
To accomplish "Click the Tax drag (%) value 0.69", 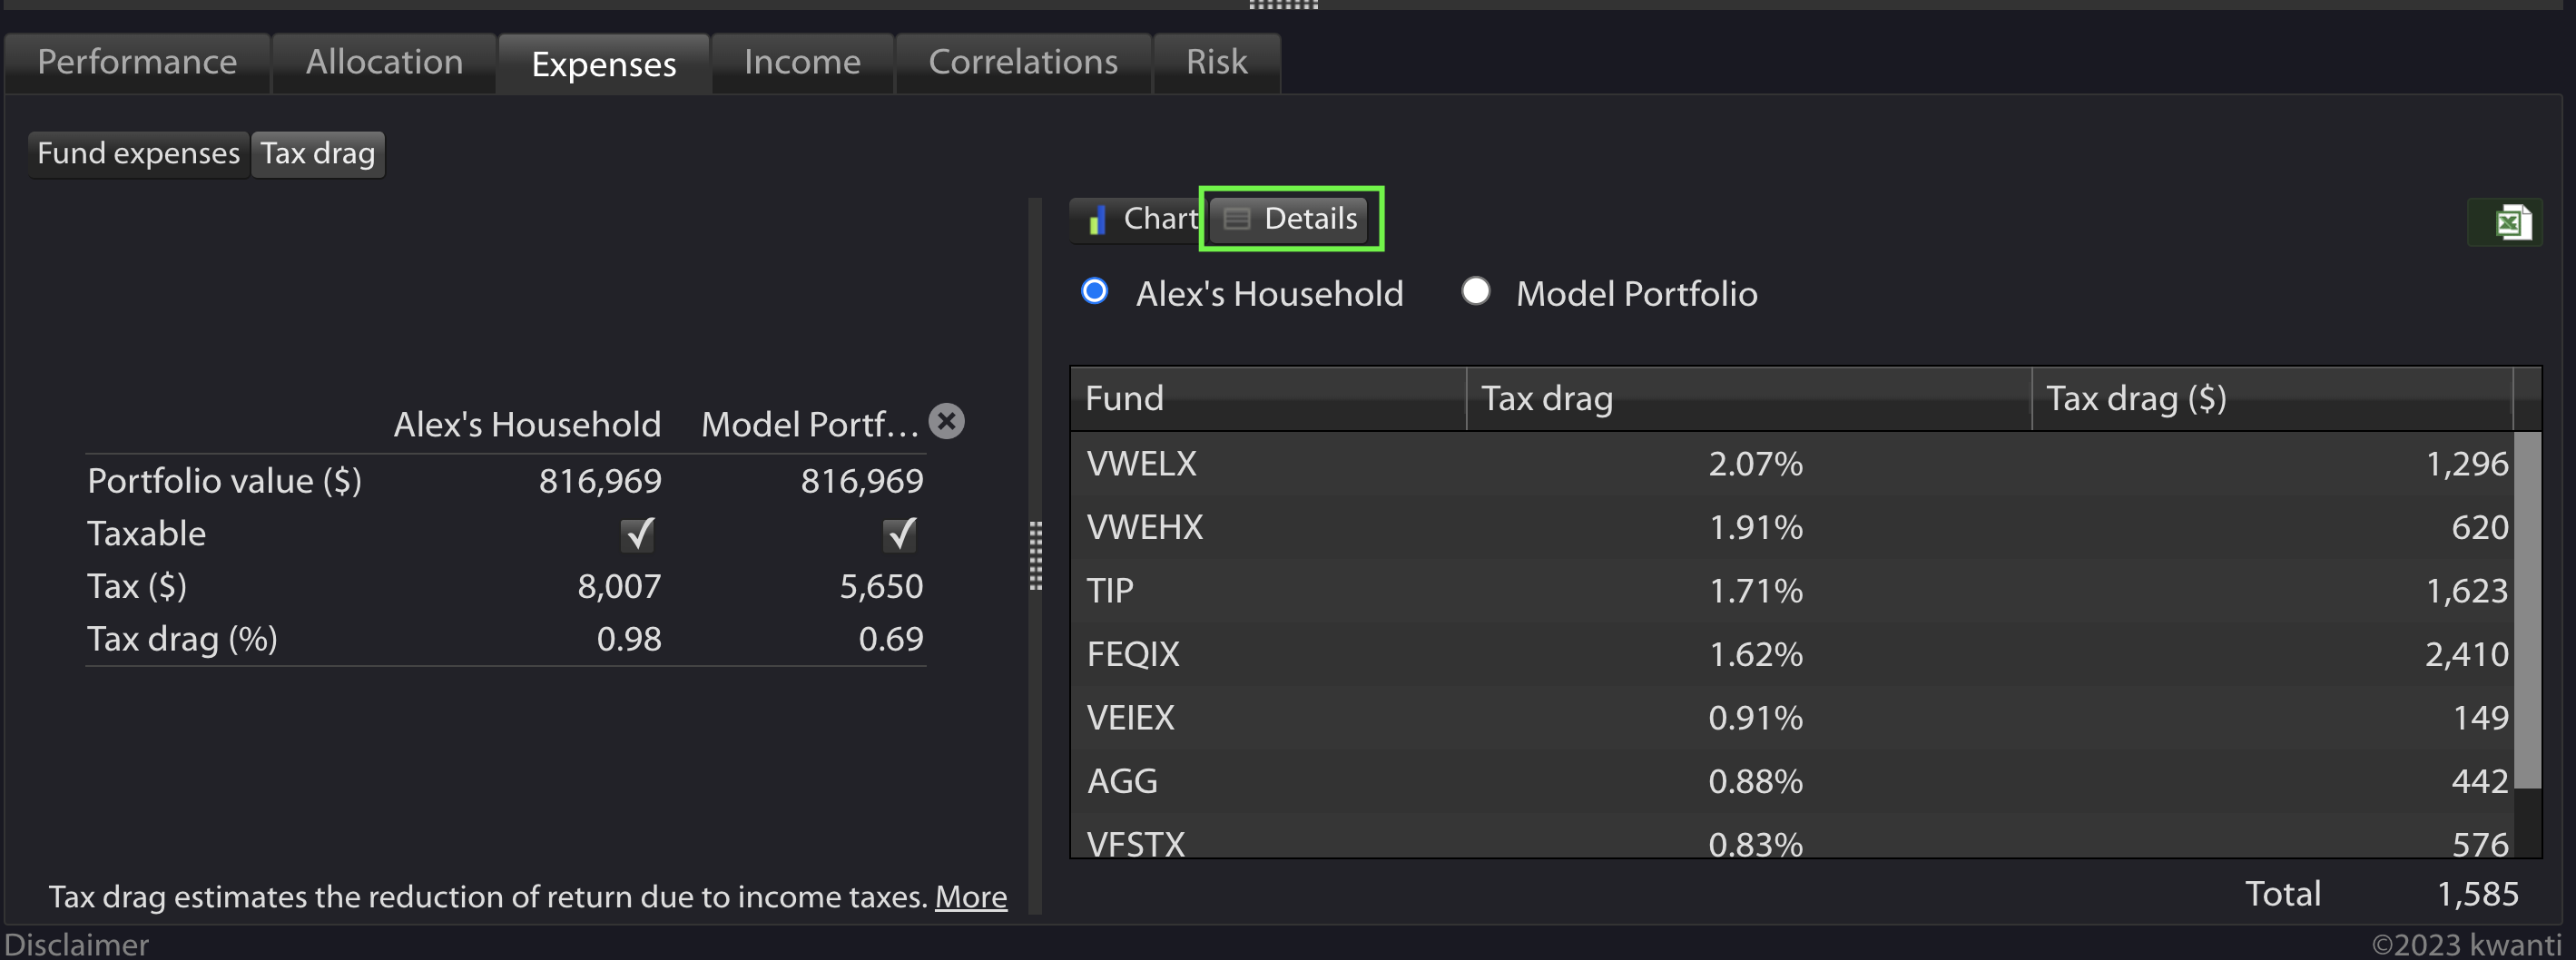I will (x=891, y=639).
